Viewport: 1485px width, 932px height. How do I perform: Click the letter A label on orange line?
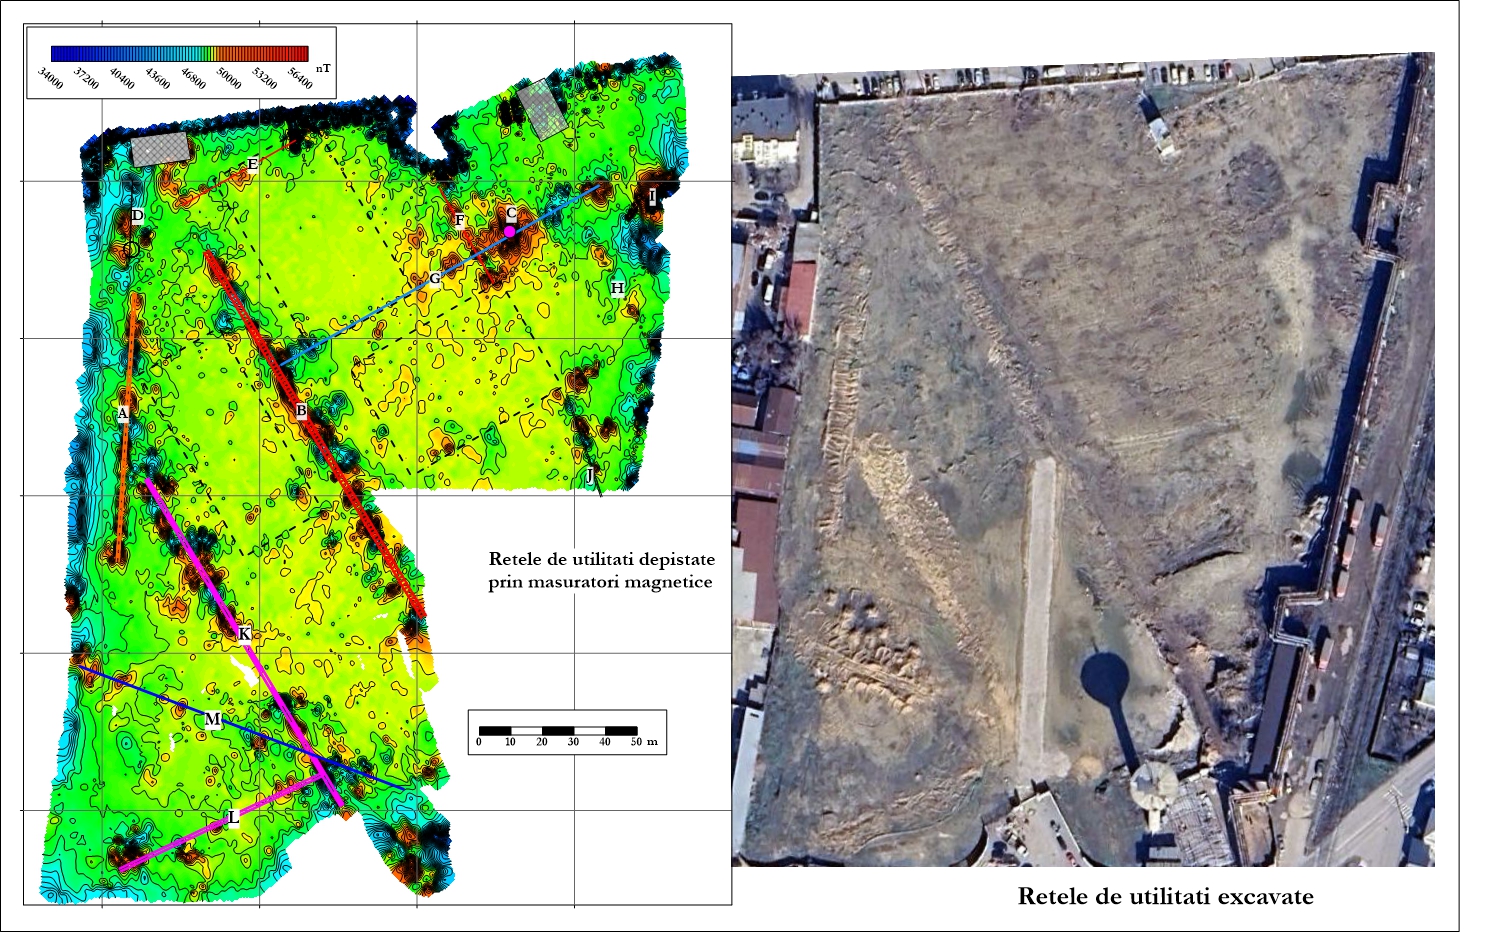point(123,413)
